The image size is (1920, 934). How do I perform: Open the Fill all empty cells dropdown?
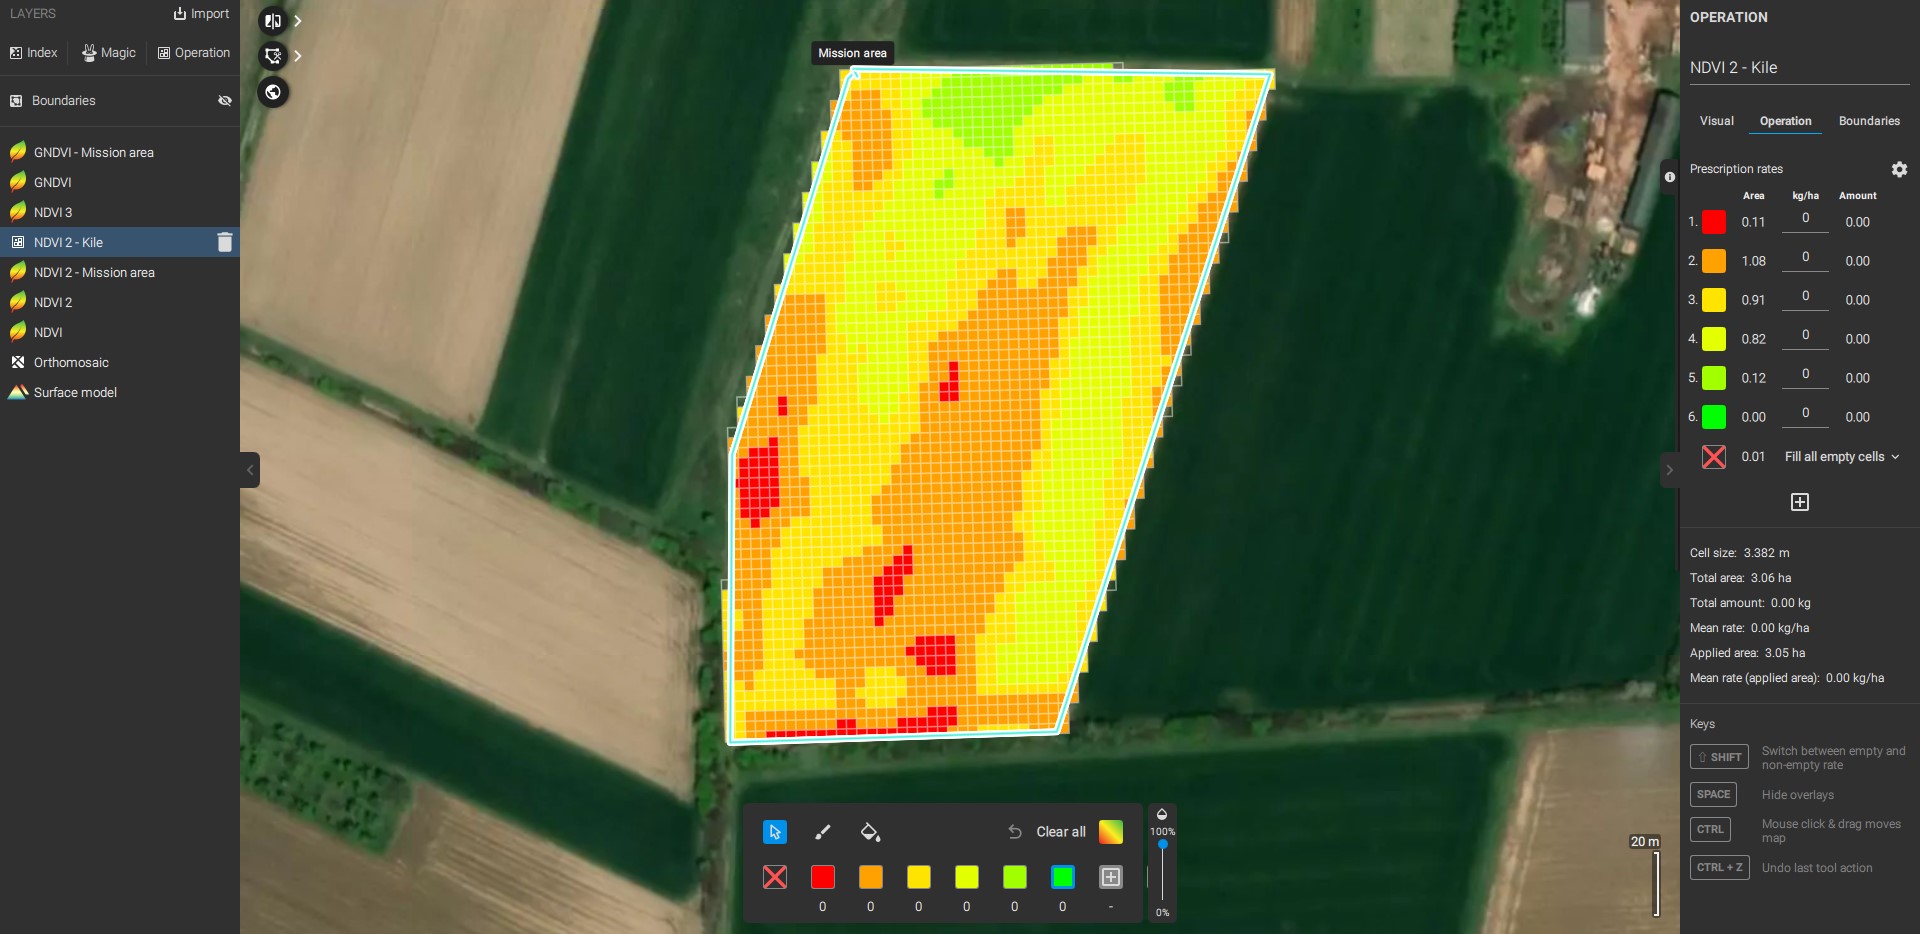[x=1841, y=457]
